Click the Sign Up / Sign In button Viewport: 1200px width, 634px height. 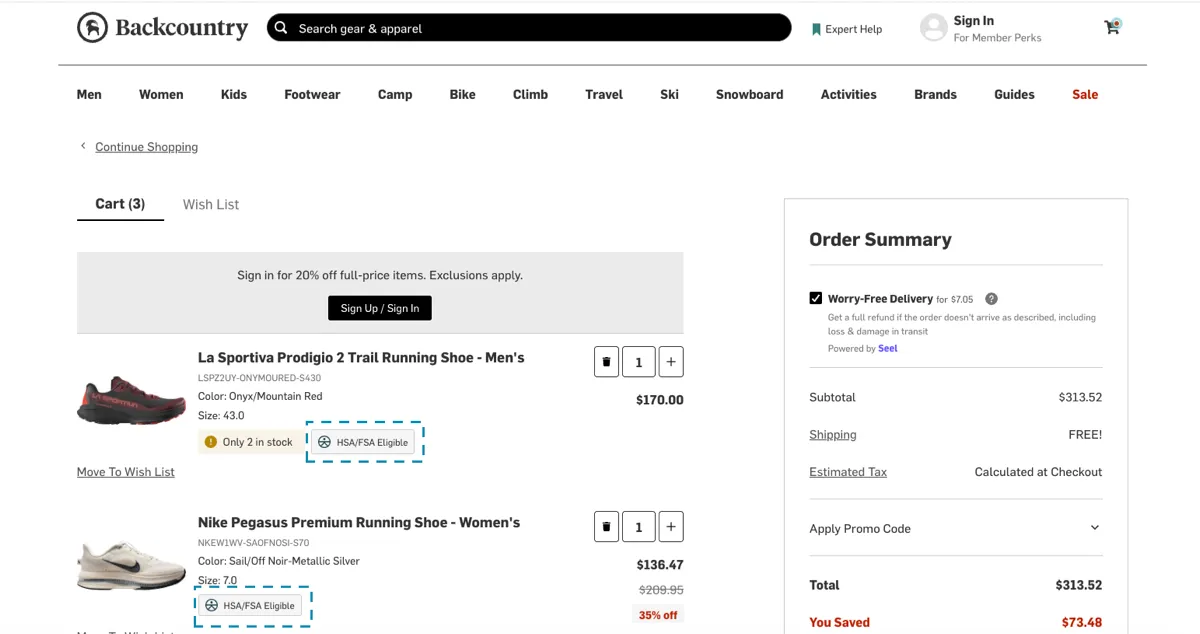[x=380, y=308]
